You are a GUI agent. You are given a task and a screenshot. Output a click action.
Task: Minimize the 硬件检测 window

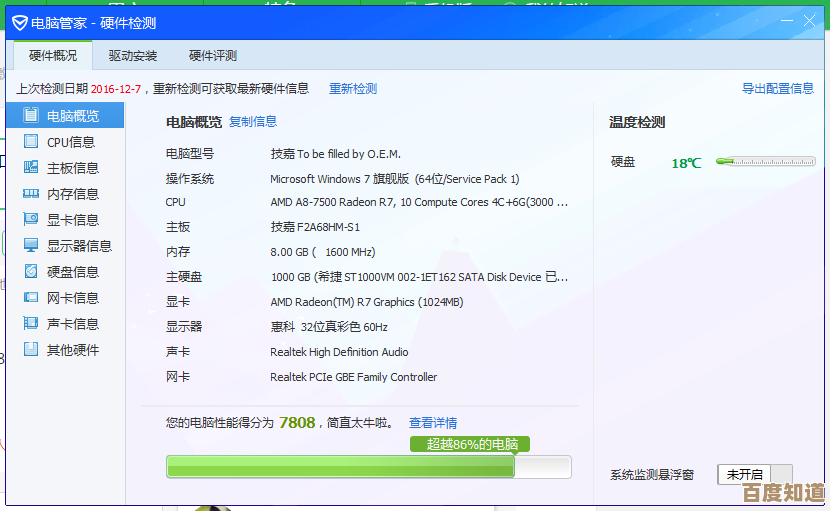pos(787,21)
